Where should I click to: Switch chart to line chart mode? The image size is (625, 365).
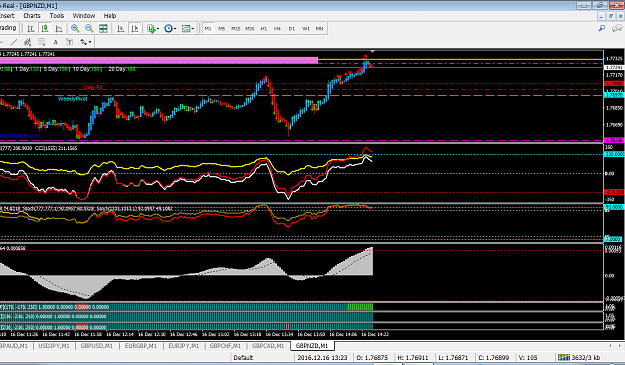pos(59,28)
